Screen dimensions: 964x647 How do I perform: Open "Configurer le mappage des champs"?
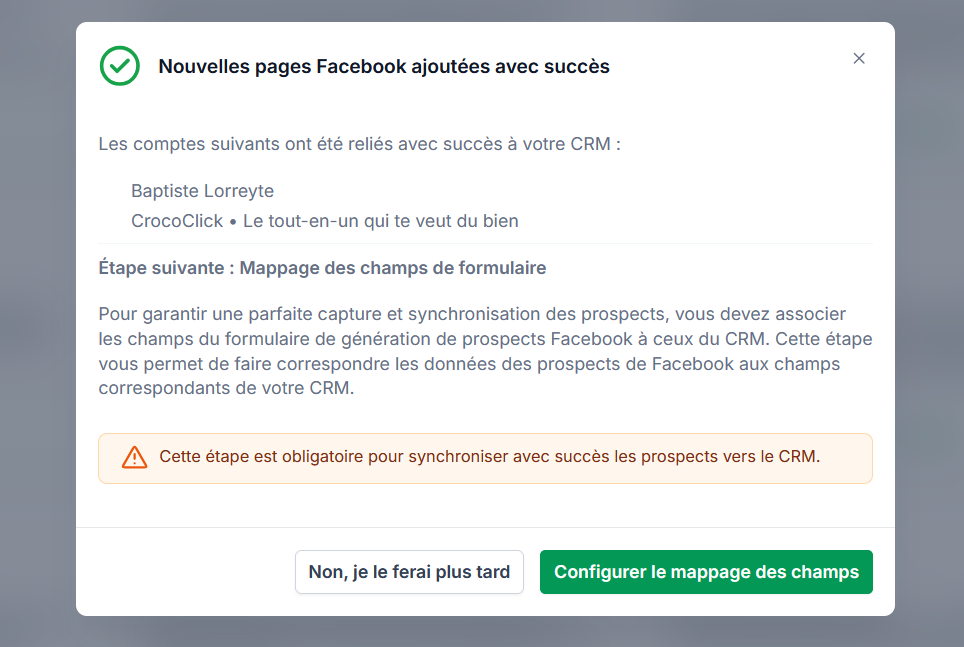pos(706,572)
